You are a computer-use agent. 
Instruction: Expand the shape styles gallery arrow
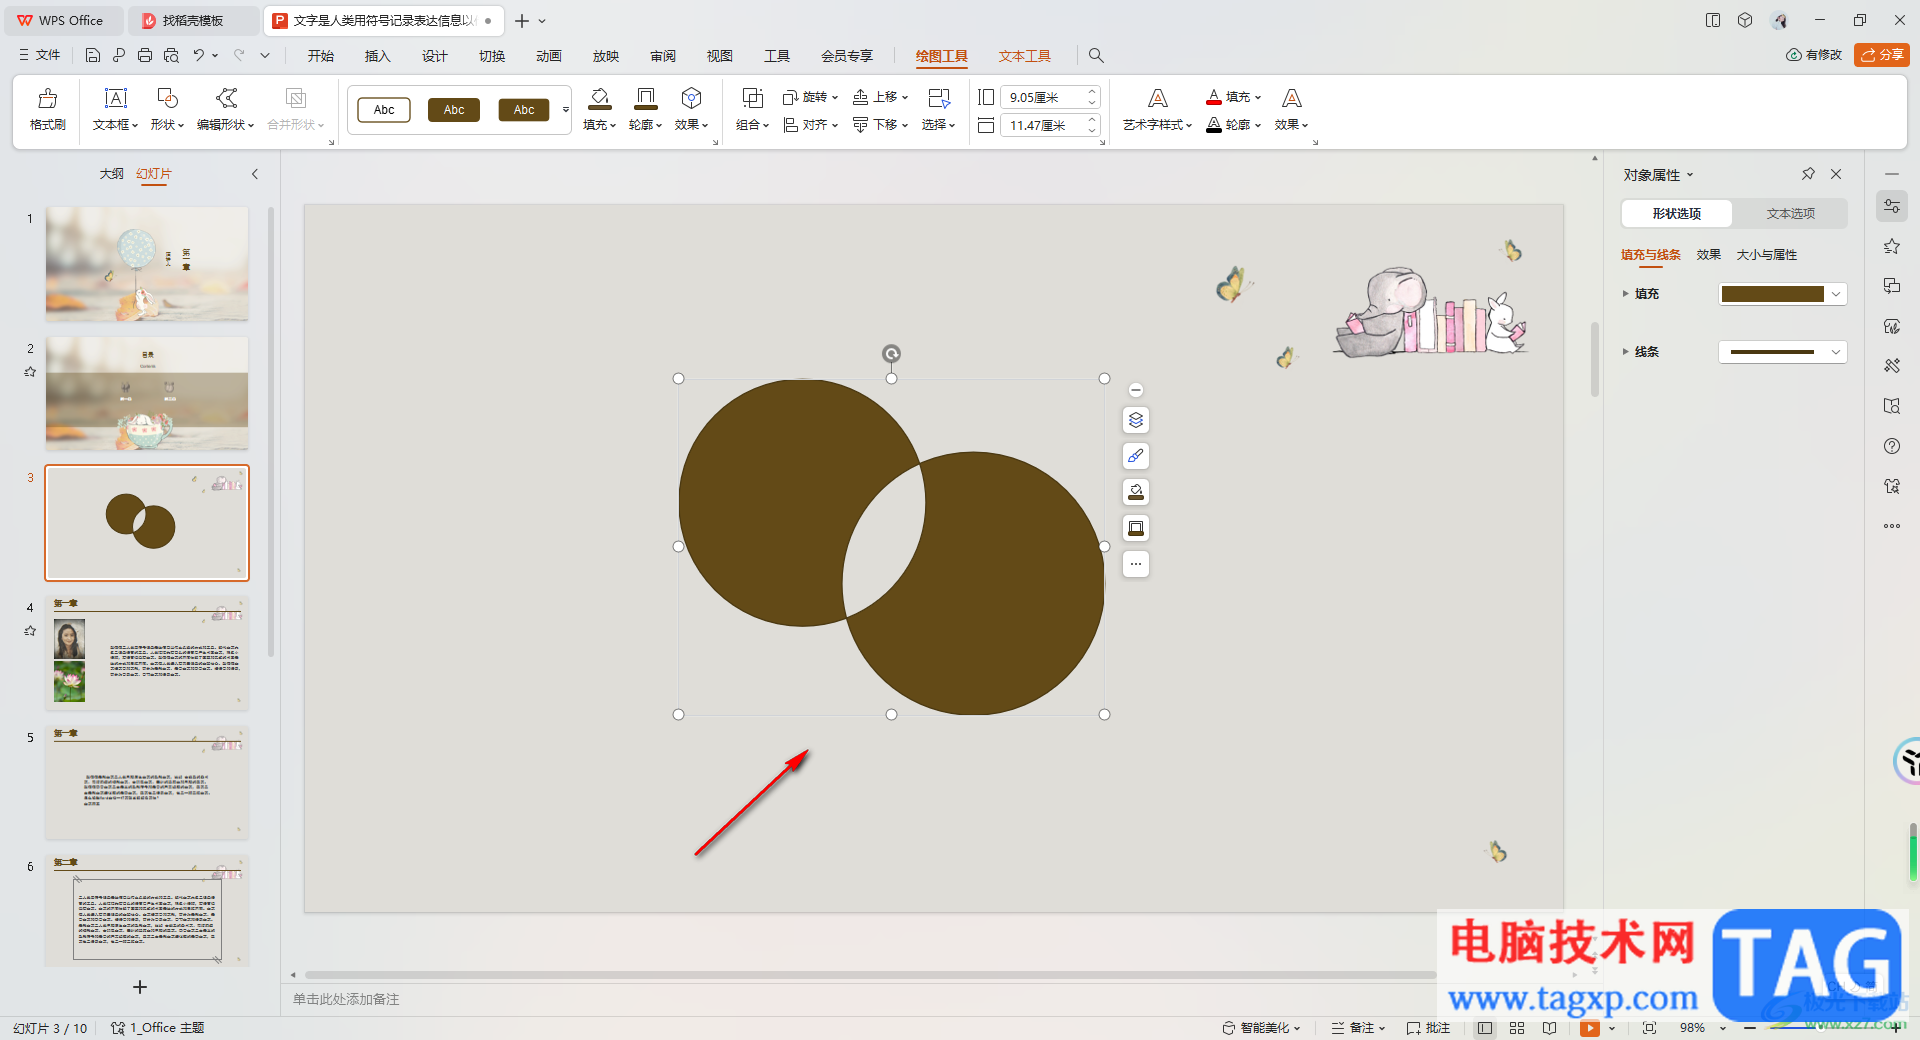[x=566, y=110]
